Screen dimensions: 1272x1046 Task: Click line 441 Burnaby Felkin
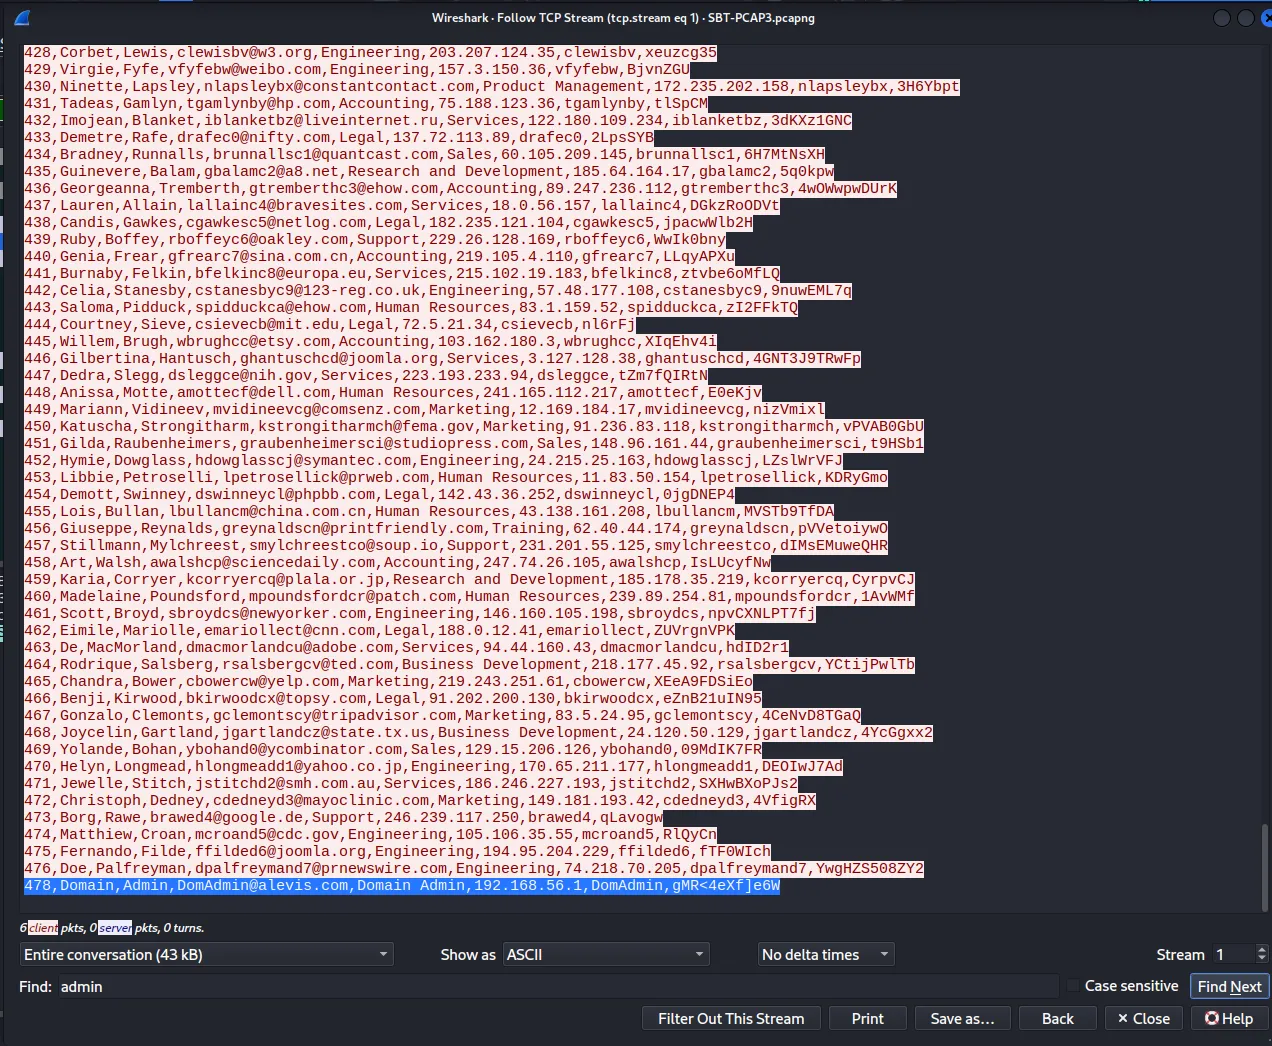tap(401, 273)
